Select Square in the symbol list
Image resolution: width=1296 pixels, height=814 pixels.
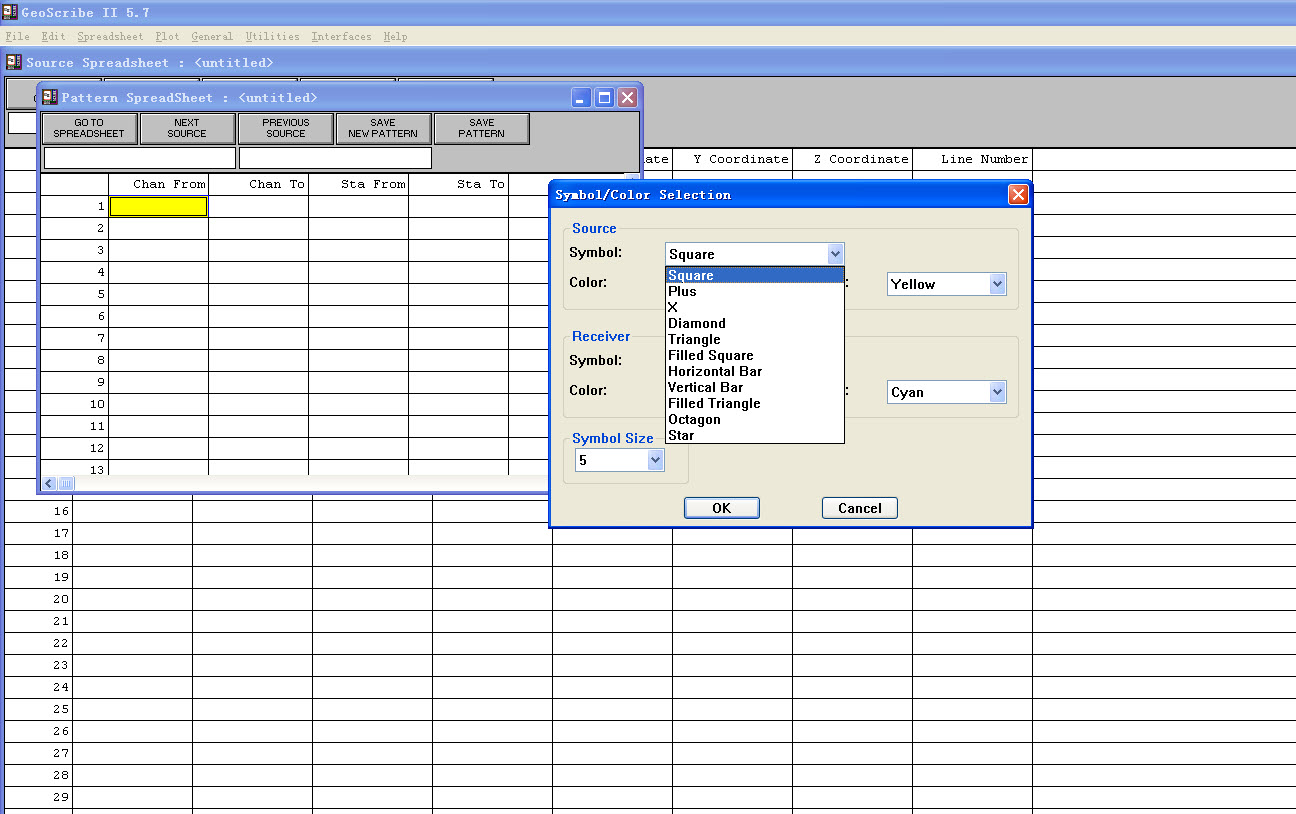tap(755, 275)
